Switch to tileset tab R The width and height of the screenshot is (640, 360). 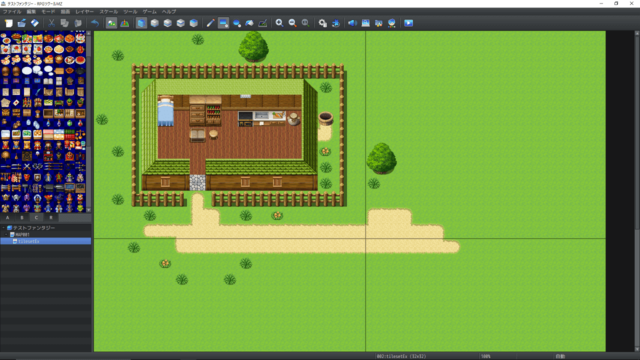51,218
